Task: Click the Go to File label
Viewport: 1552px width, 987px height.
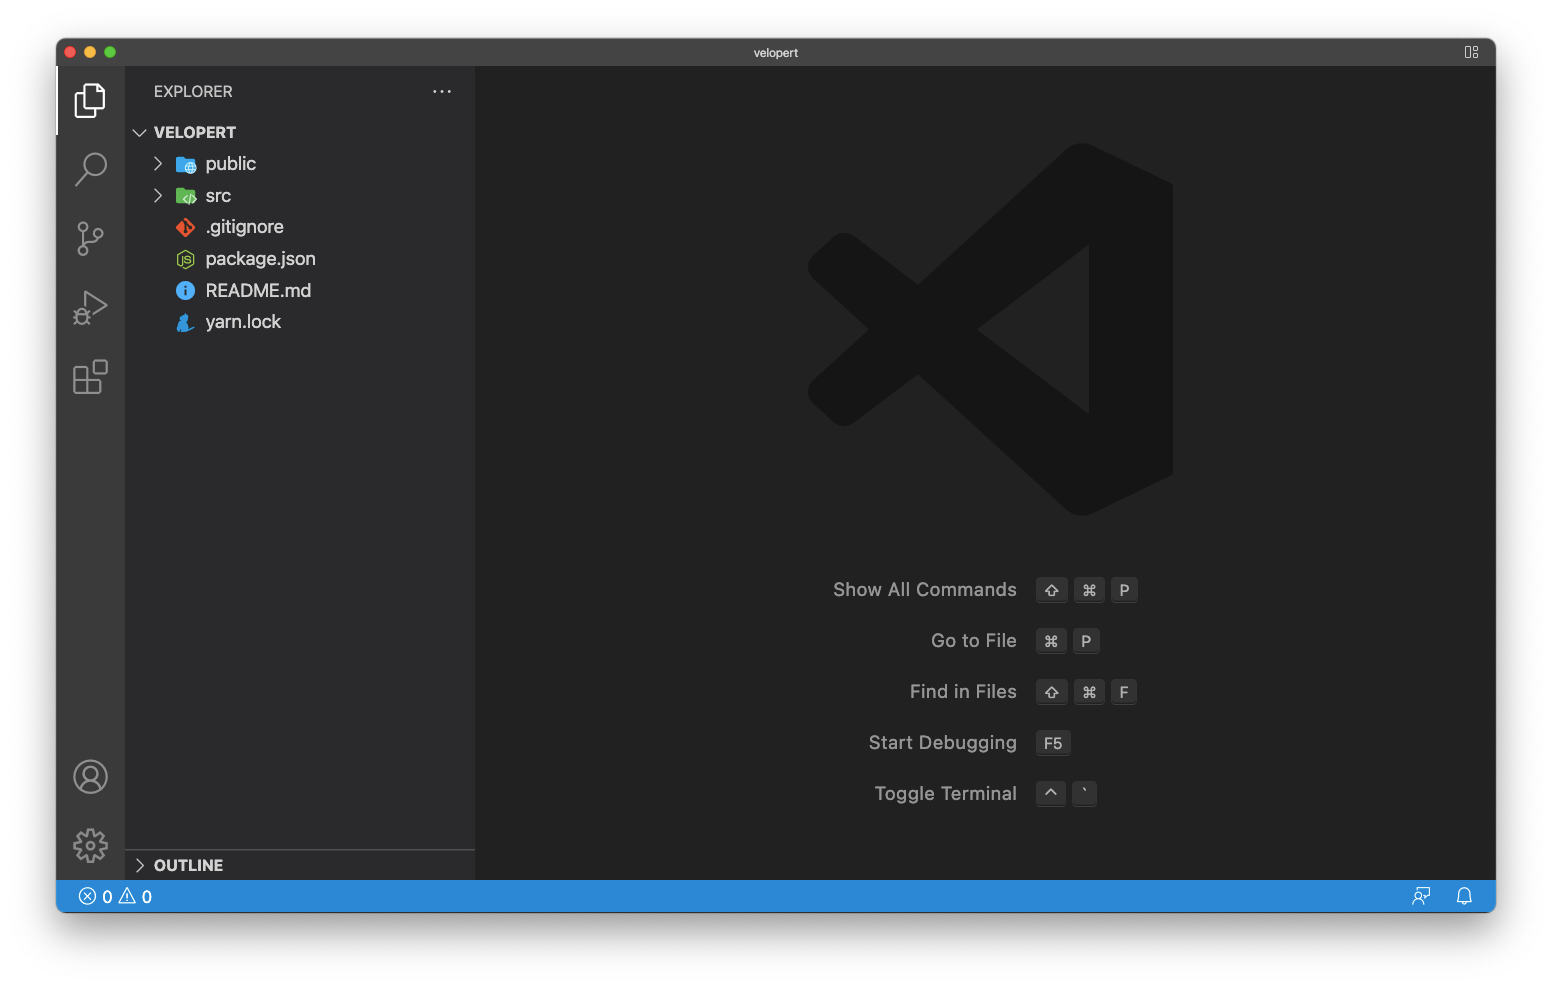Action: 974,641
